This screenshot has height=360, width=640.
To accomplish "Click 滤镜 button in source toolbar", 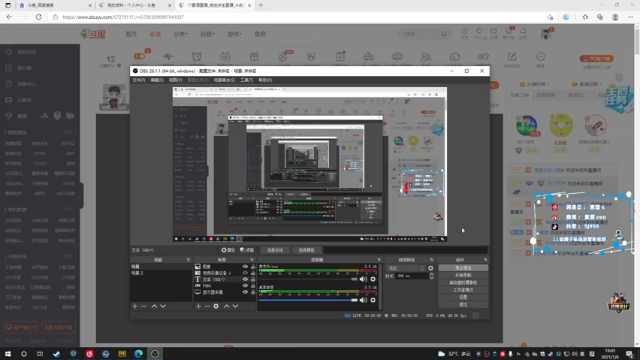I will click(247, 250).
